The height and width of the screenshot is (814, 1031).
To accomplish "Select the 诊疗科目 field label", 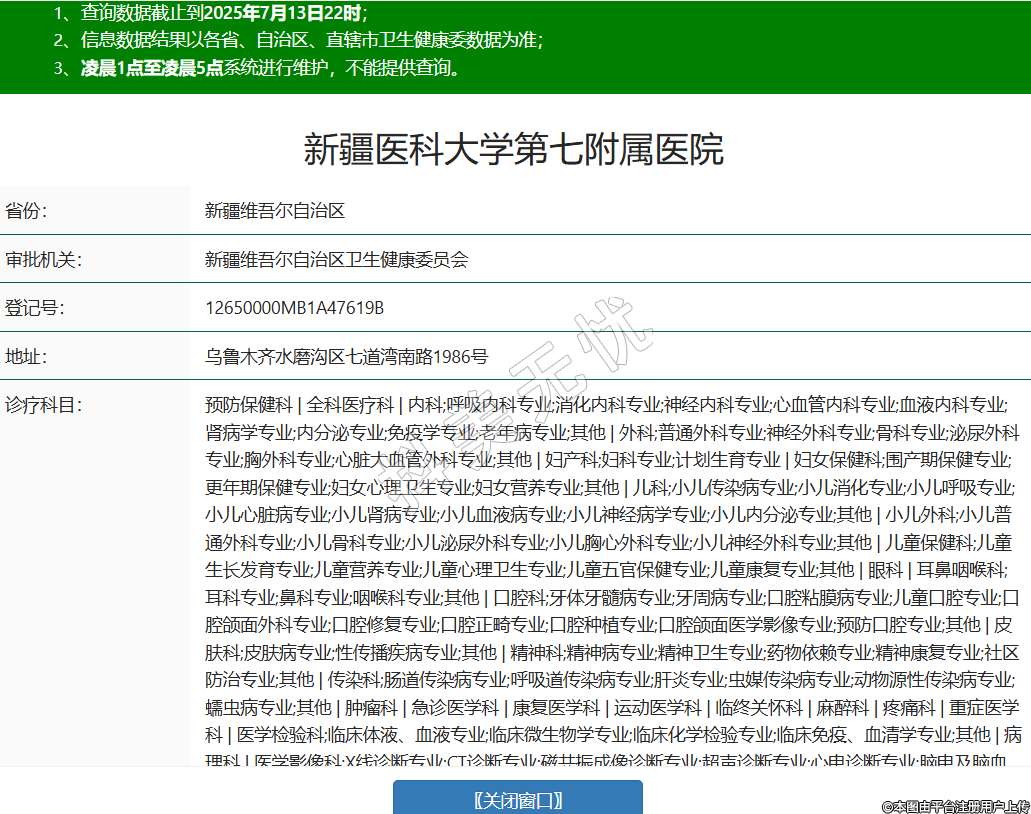I will [43, 405].
